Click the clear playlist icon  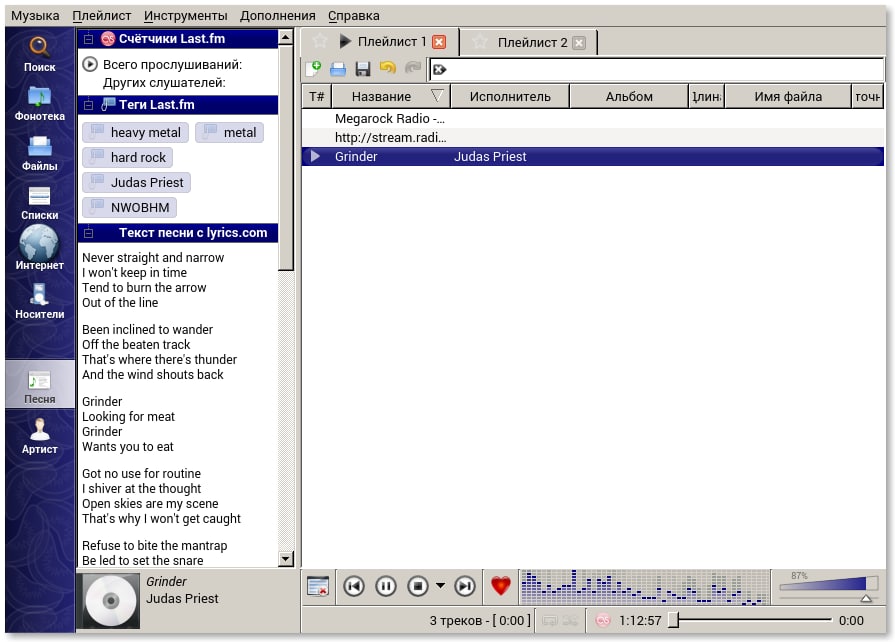(x=318, y=586)
